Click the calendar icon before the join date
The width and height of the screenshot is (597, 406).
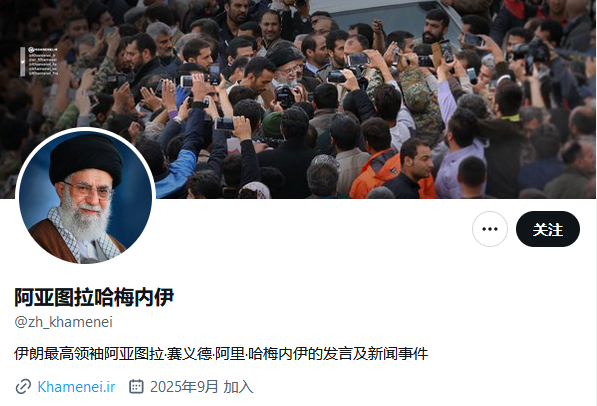click(x=136, y=387)
